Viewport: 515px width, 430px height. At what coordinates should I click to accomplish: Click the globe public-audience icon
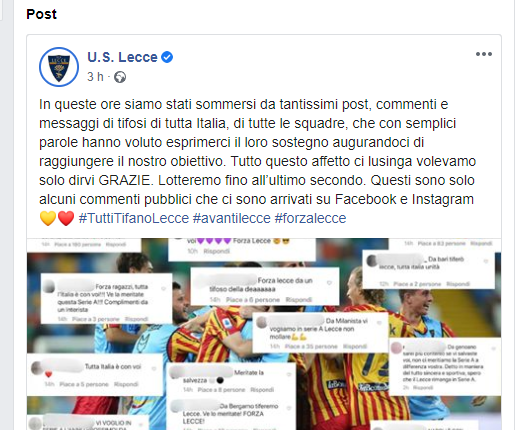(x=120, y=77)
